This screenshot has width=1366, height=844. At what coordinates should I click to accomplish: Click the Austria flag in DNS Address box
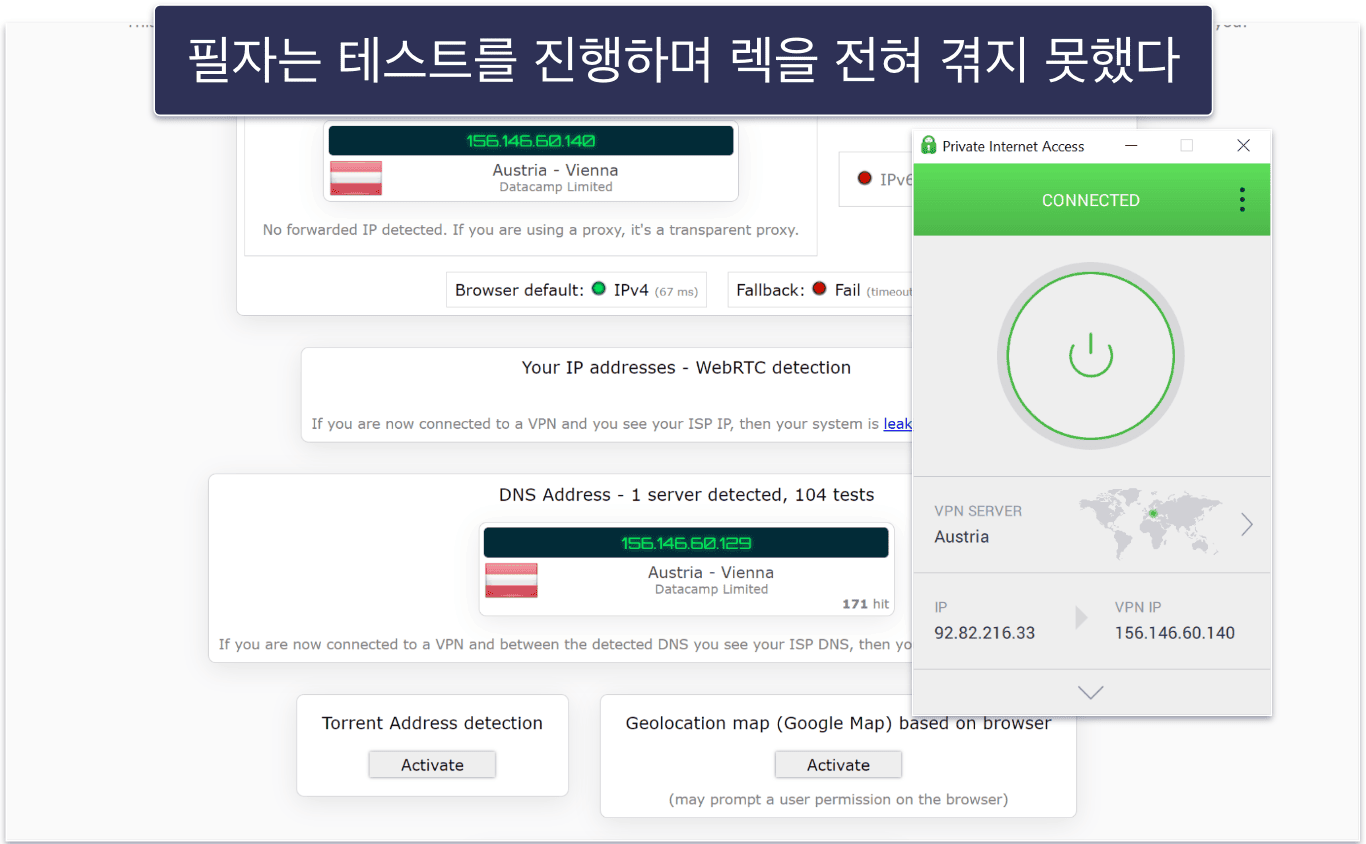coord(511,581)
